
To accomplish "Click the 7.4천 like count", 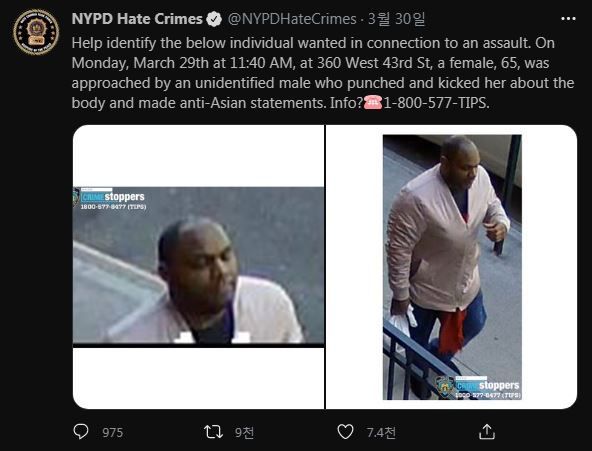I will [381, 433].
